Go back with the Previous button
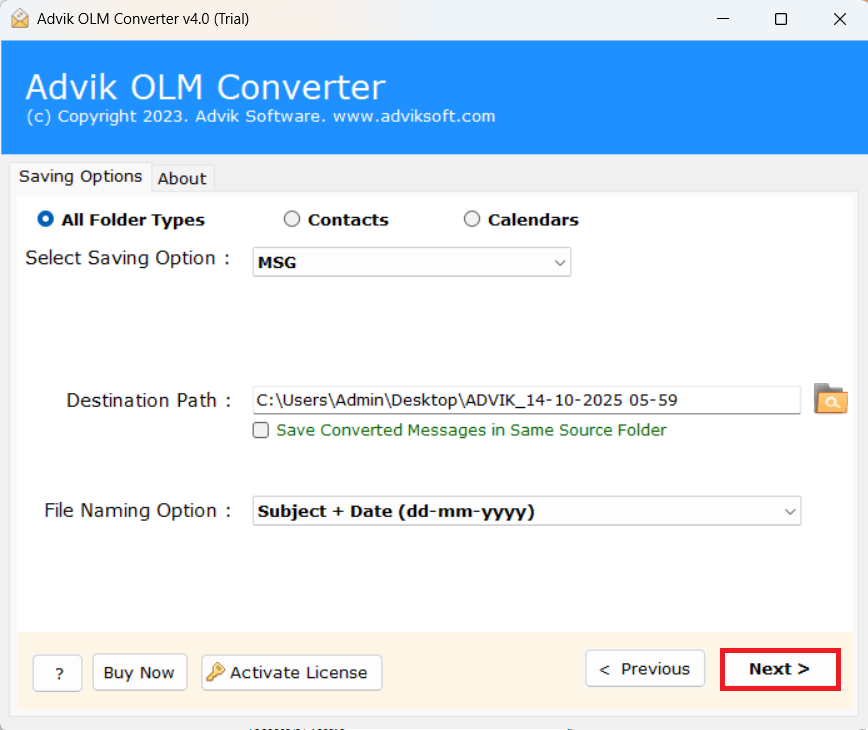The image size is (868, 730). tap(645, 669)
